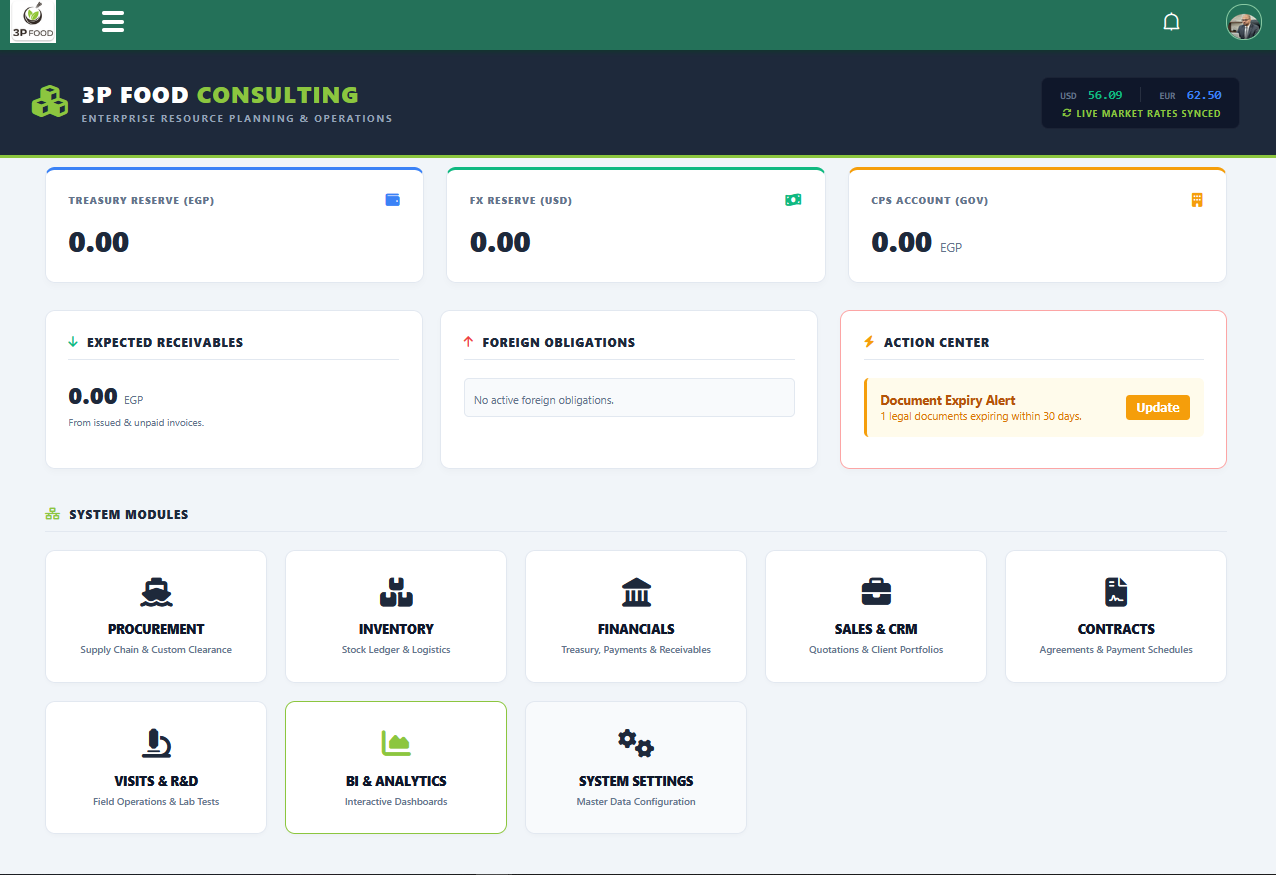The image size is (1276, 875).
Task: Click the FX Reserve money bill icon
Action: pyautogui.click(x=793, y=200)
